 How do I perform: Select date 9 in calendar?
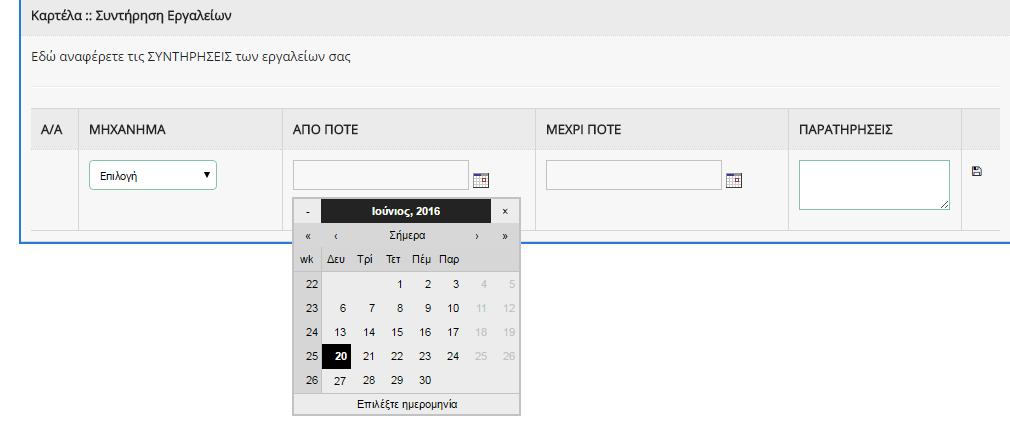(428, 309)
